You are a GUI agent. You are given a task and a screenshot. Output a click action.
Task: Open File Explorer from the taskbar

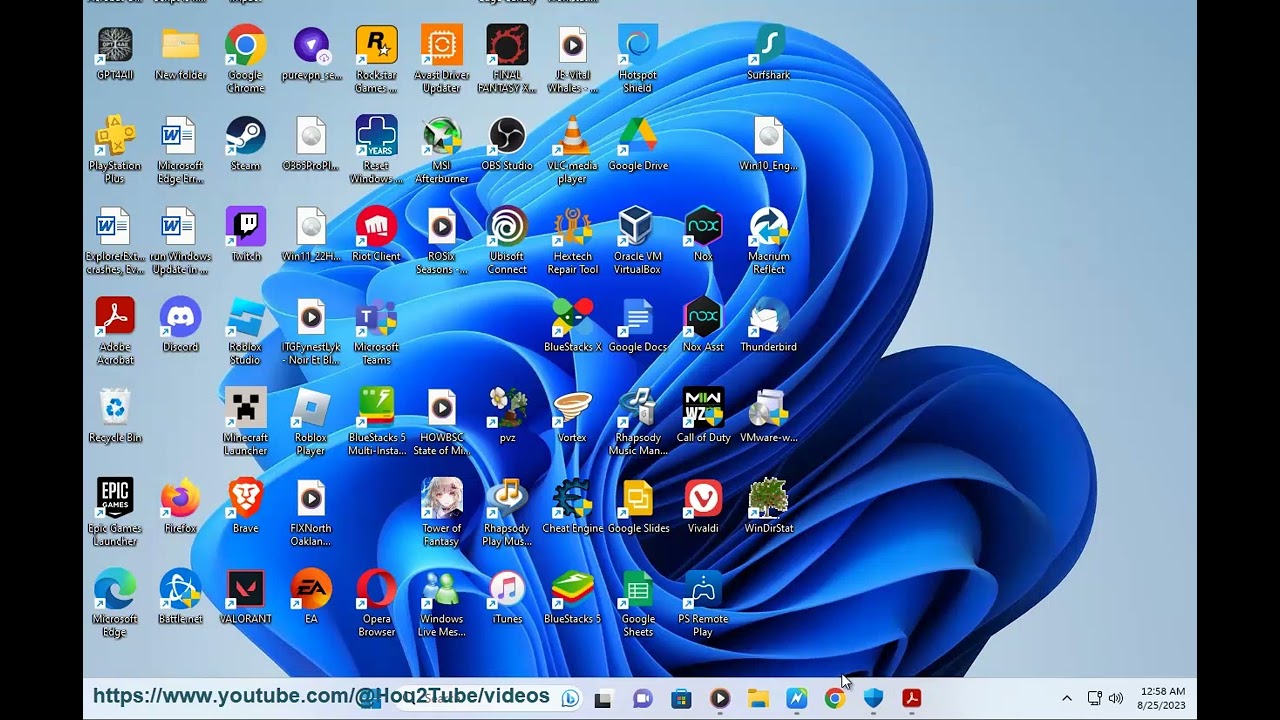click(x=758, y=699)
